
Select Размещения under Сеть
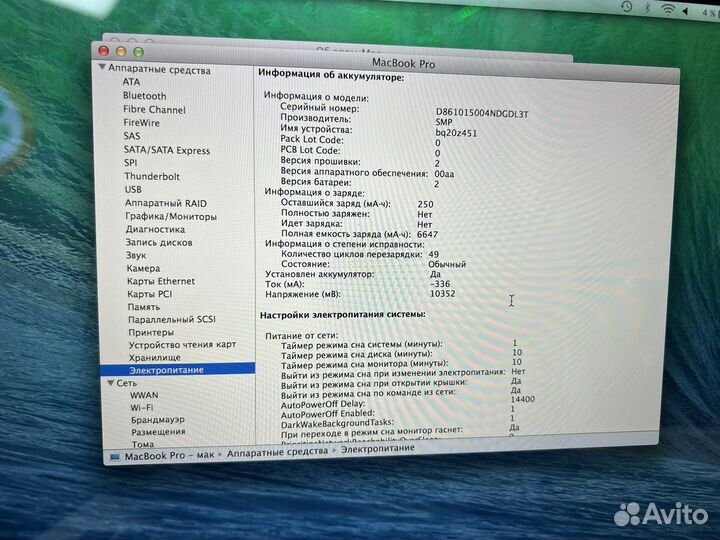pyautogui.click(x=158, y=432)
